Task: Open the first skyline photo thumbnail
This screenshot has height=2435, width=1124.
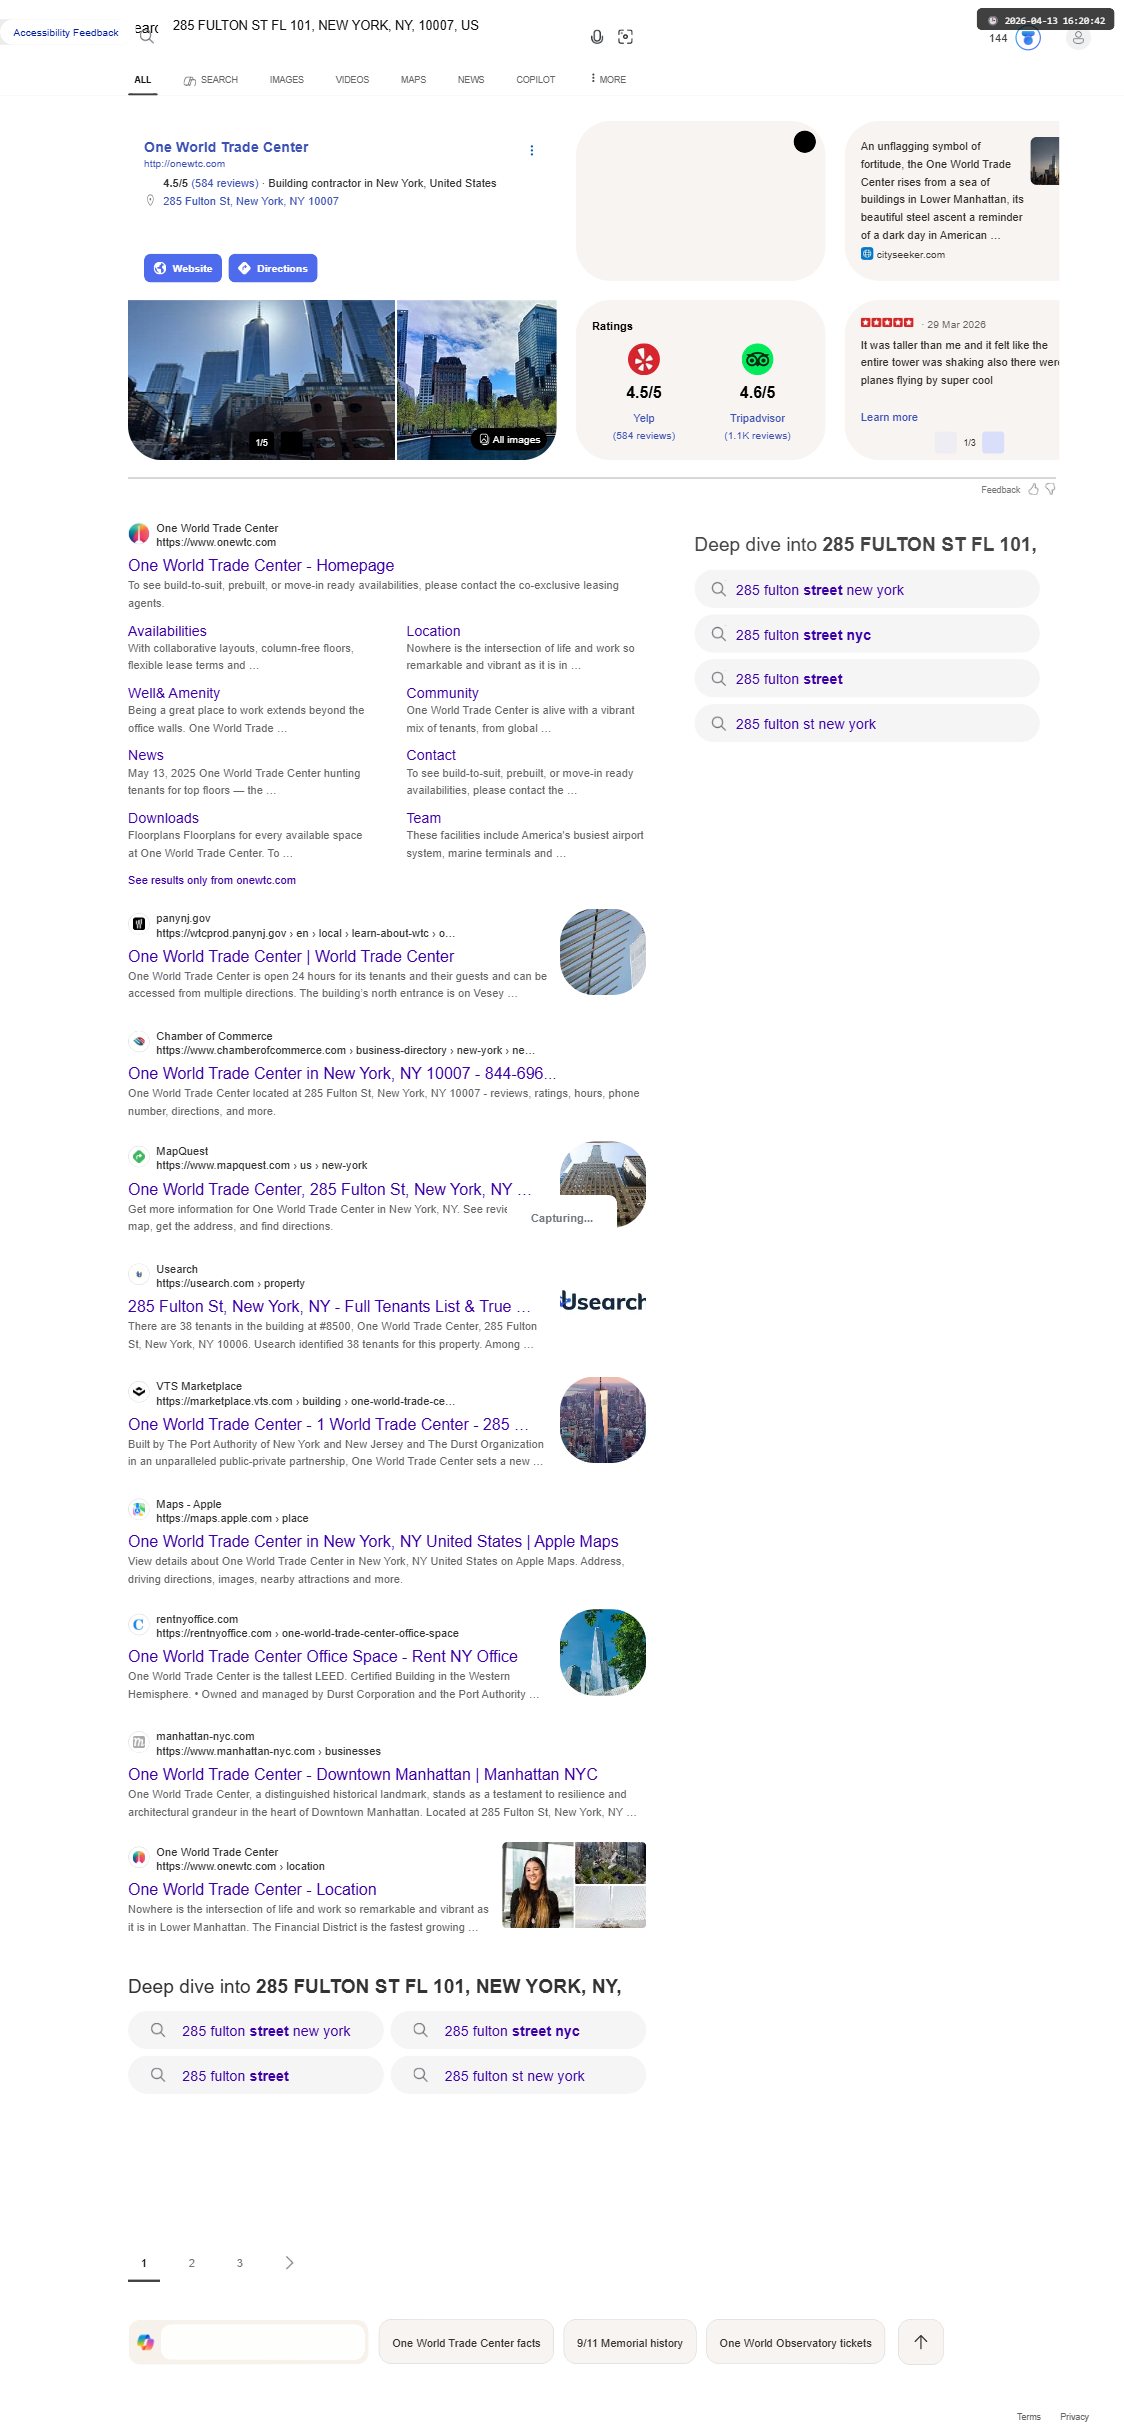Action: pyautogui.click(x=261, y=380)
